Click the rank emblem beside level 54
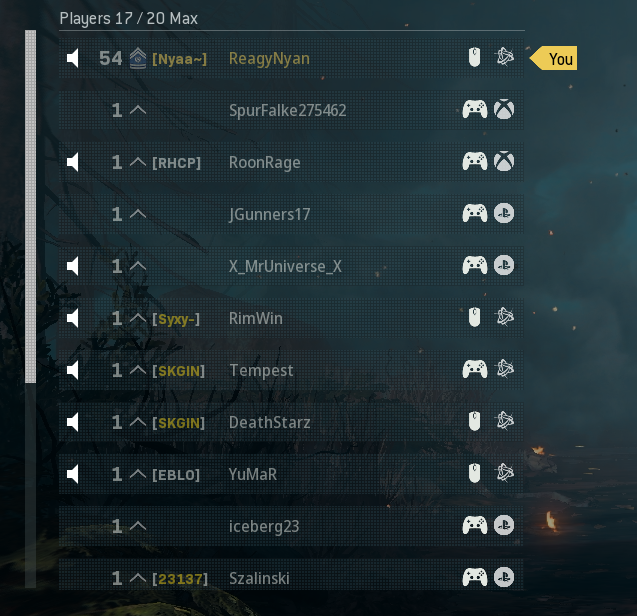This screenshot has width=637, height=616. click(x=138, y=58)
